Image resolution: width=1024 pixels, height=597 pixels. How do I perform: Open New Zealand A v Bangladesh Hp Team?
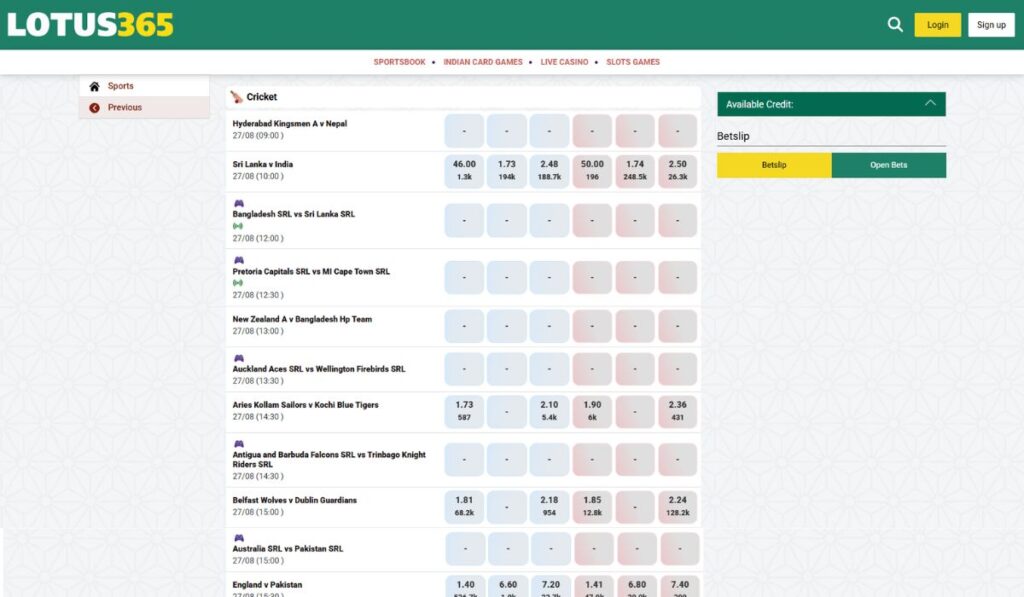tap(302, 319)
